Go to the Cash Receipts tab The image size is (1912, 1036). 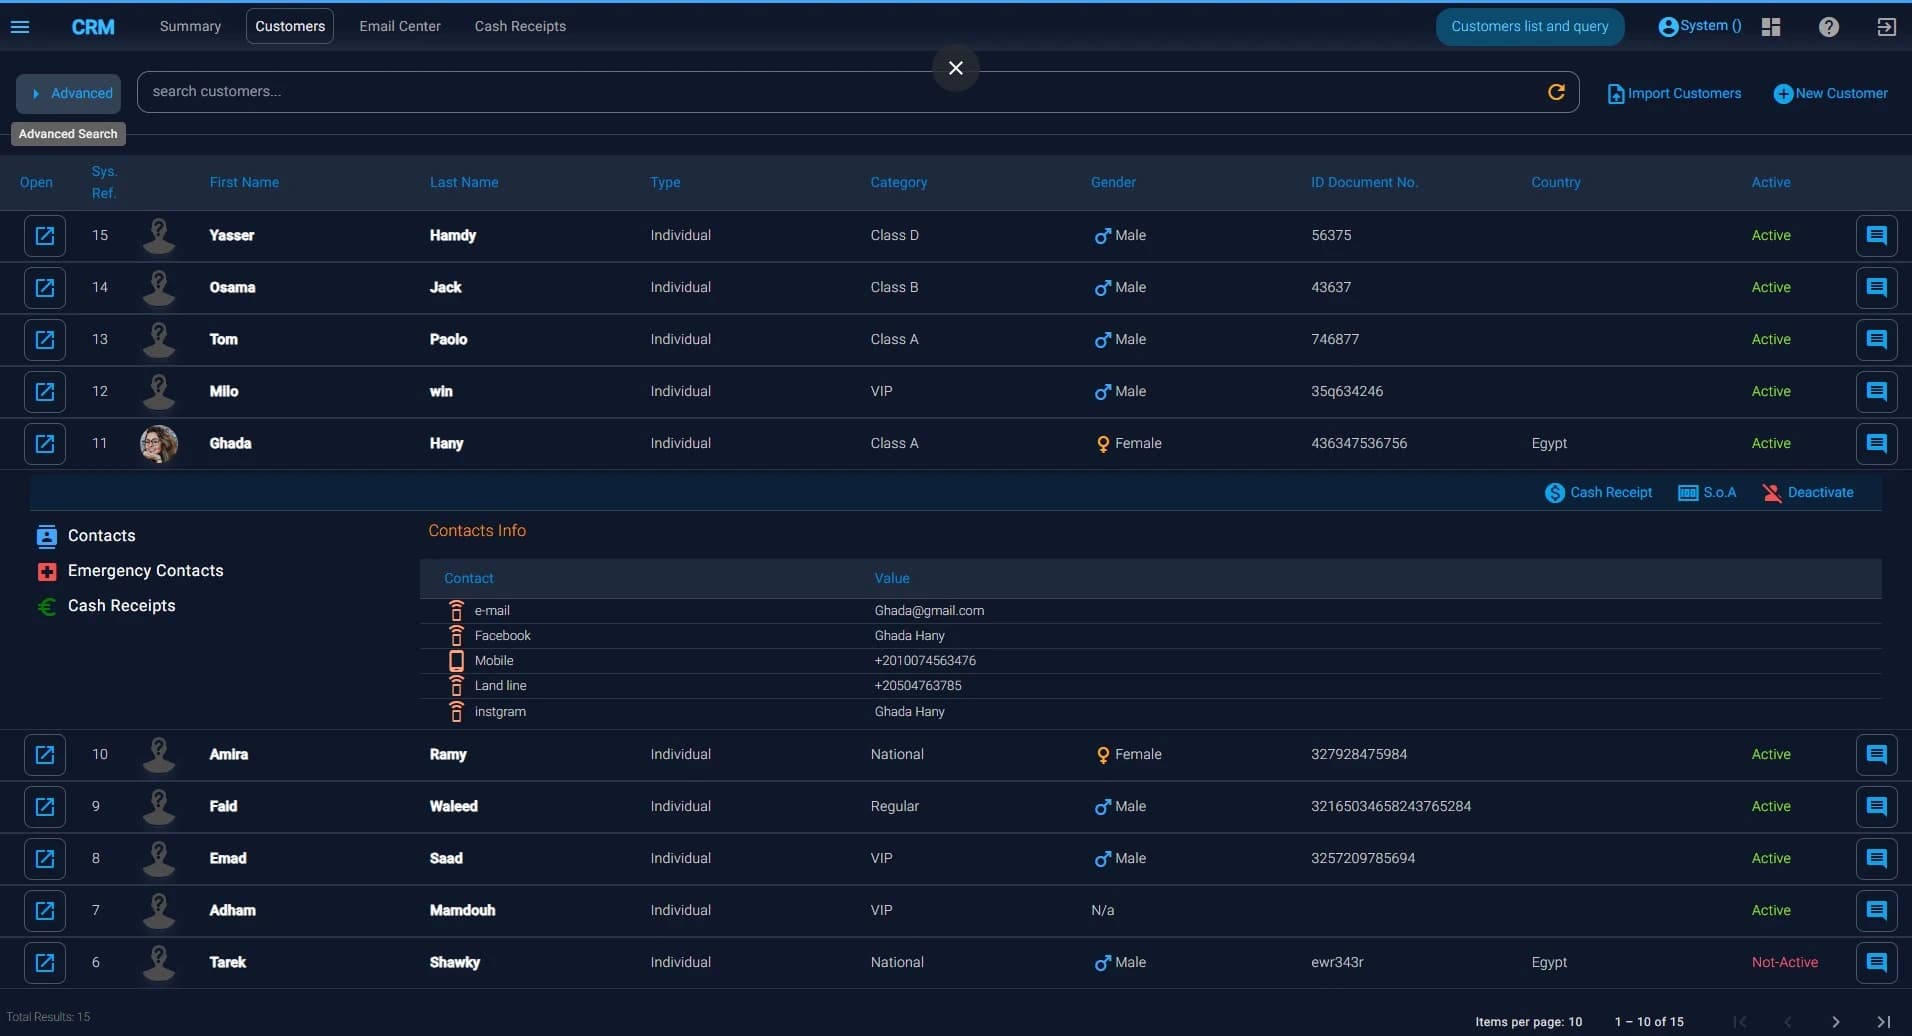(x=520, y=26)
